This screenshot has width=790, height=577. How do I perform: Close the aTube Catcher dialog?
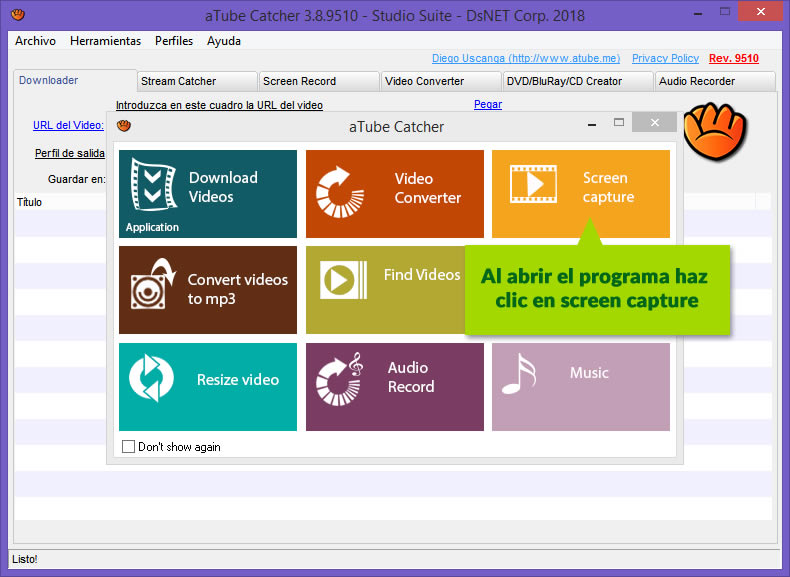(x=654, y=122)
